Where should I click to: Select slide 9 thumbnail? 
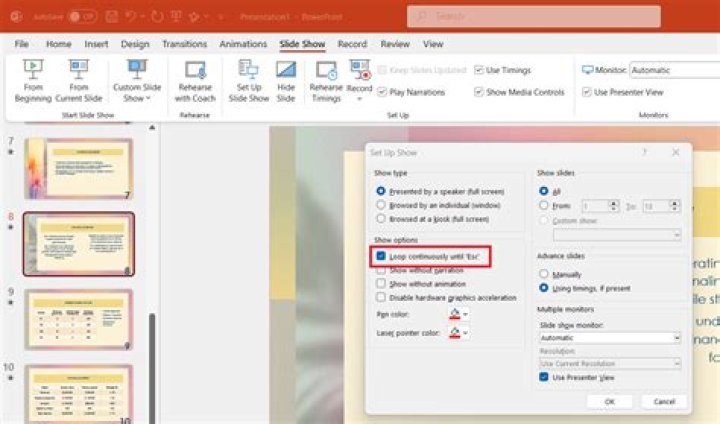point(79,319)
